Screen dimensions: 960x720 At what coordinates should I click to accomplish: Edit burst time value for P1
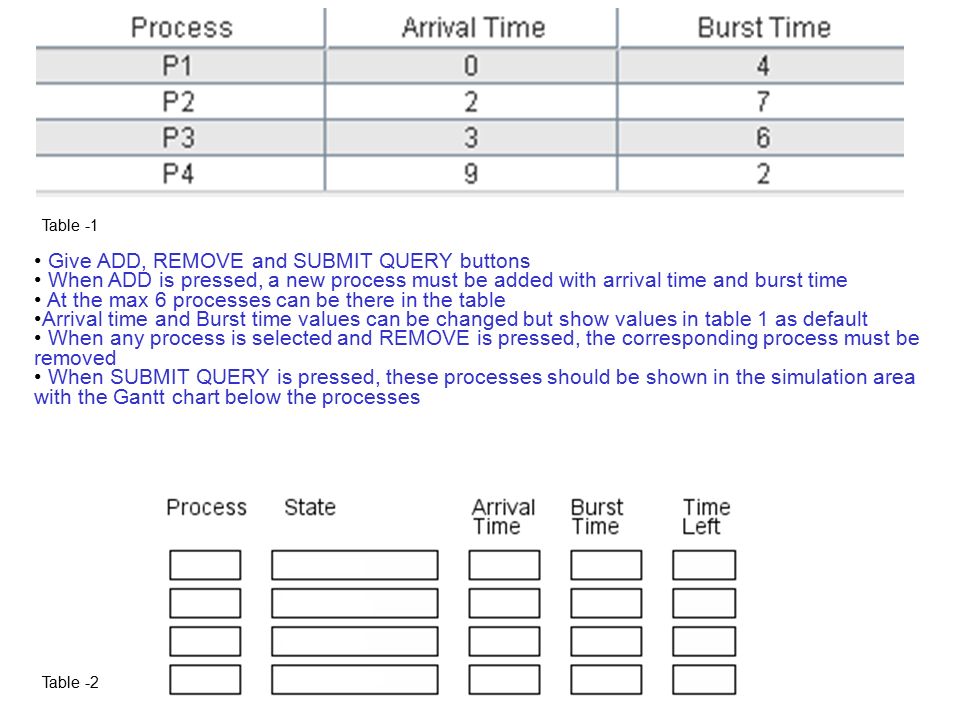point(762,66)
